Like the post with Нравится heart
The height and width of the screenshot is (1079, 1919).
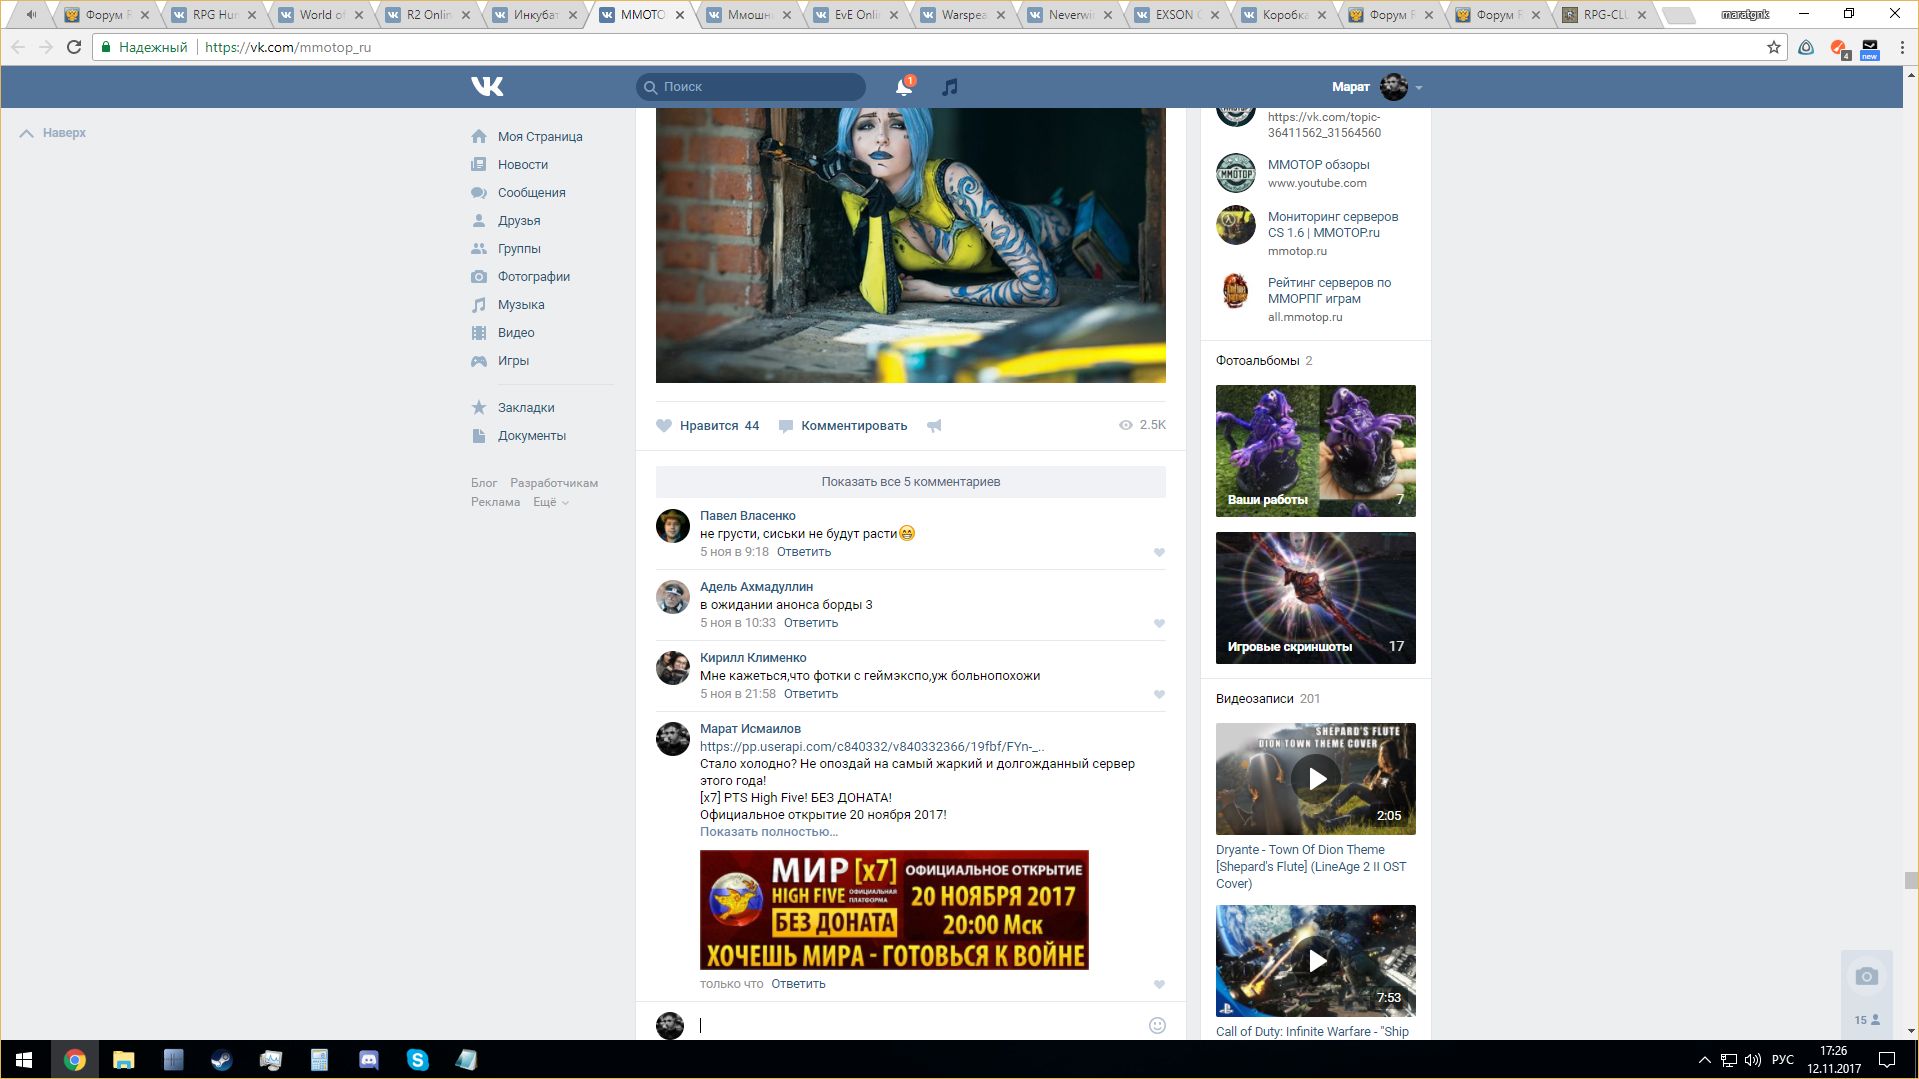click(x=665, y=426)
